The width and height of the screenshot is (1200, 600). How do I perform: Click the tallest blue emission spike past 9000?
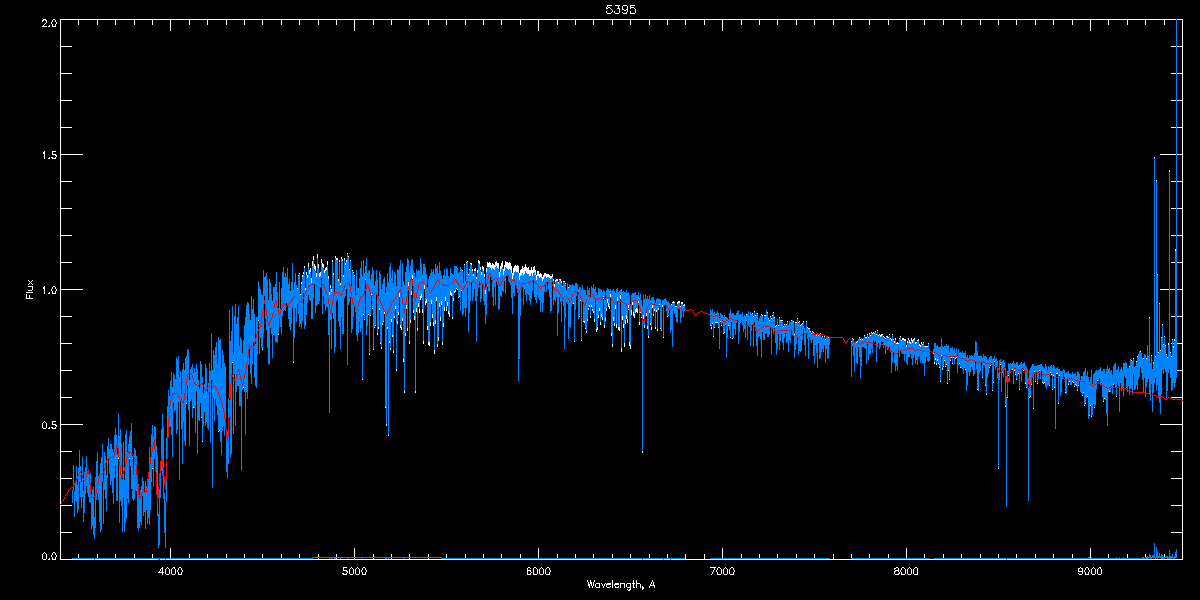[1155, 260]
